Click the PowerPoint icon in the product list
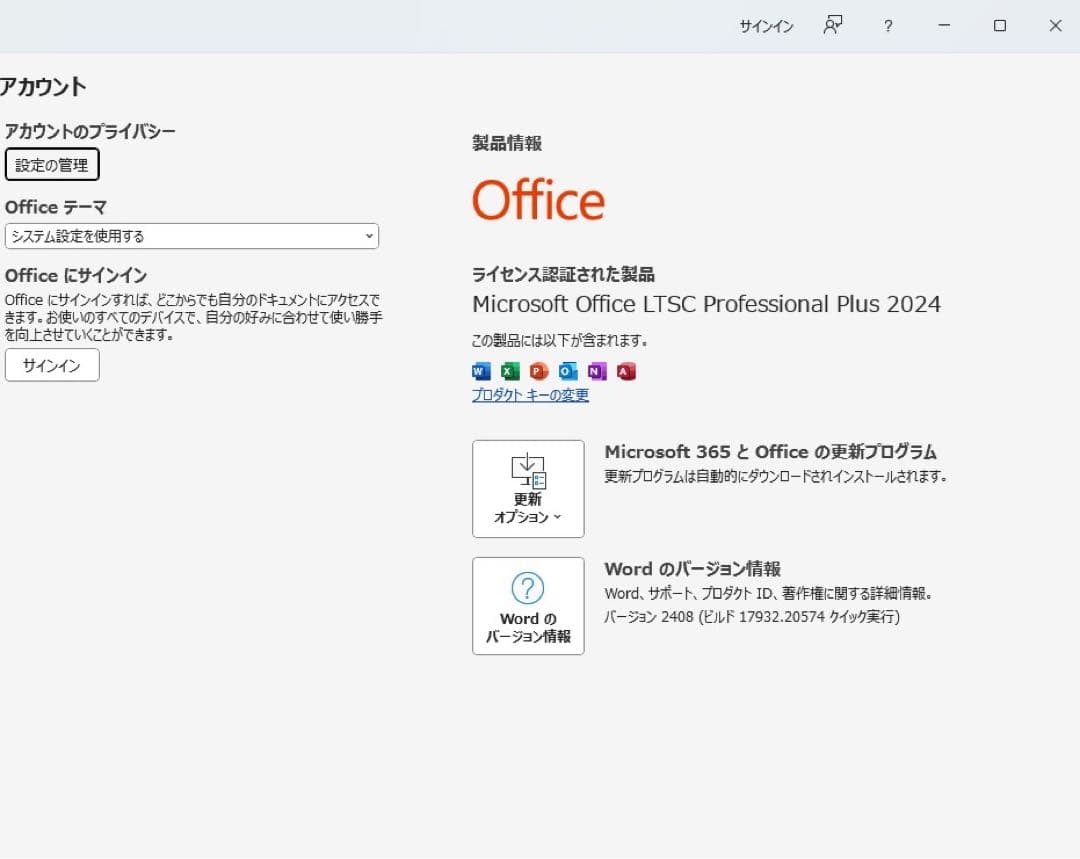 tap(538, 371)
